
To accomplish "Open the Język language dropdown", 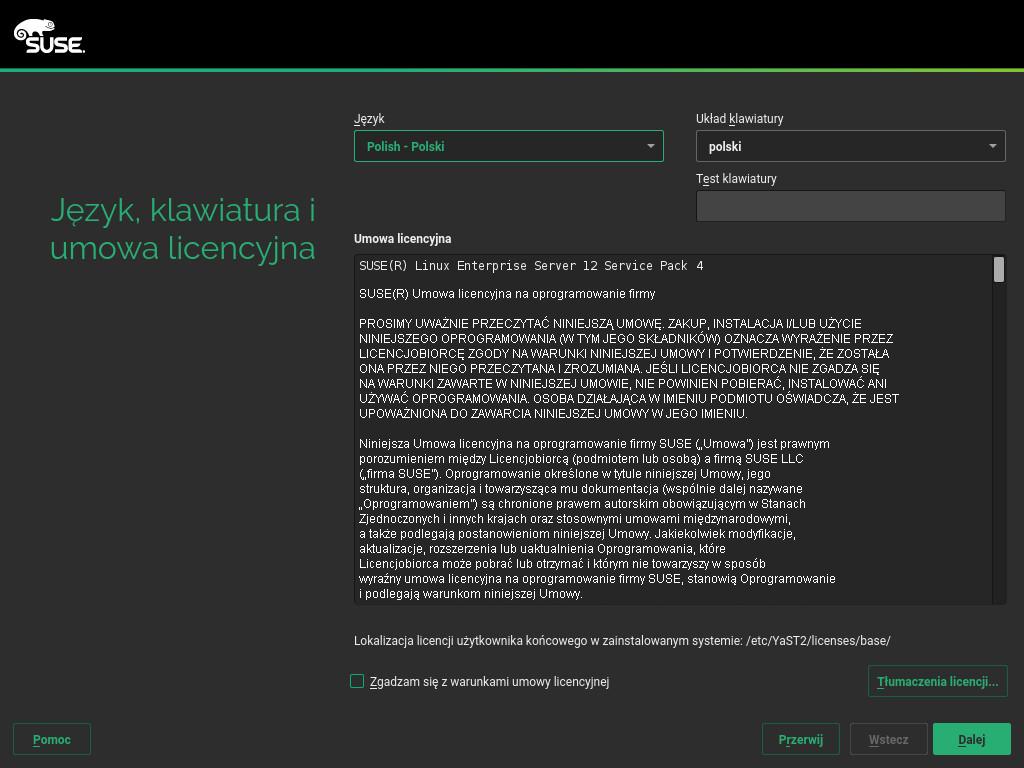I will 508,146.
